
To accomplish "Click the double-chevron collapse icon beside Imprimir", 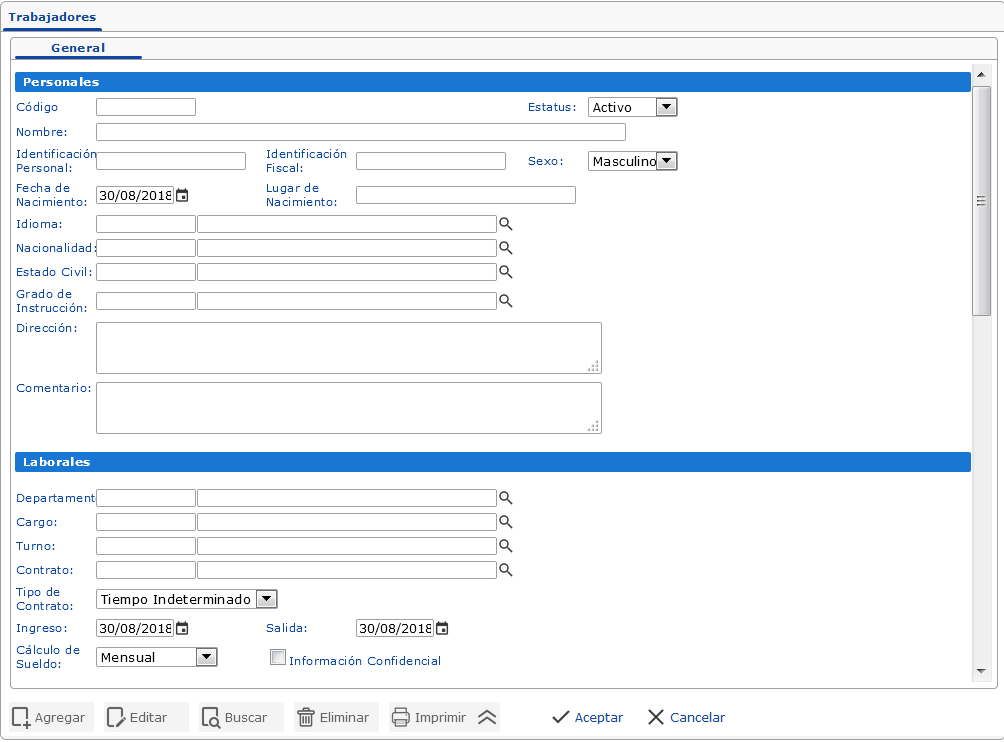I will [487, 717].
